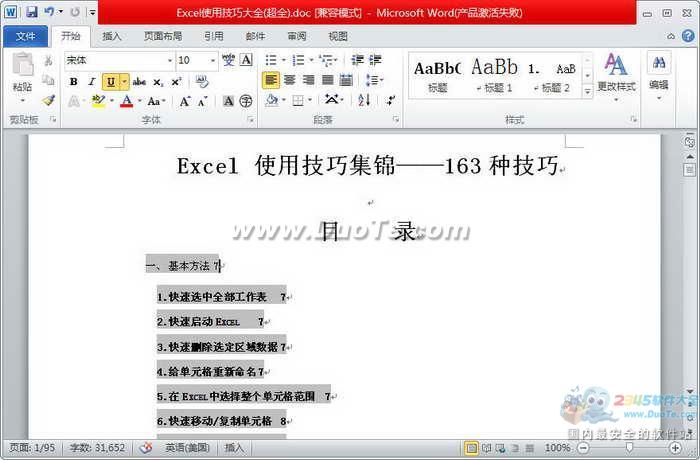
Task: Click the Word Help question mark icon
Action: click(x=688, y=36)
